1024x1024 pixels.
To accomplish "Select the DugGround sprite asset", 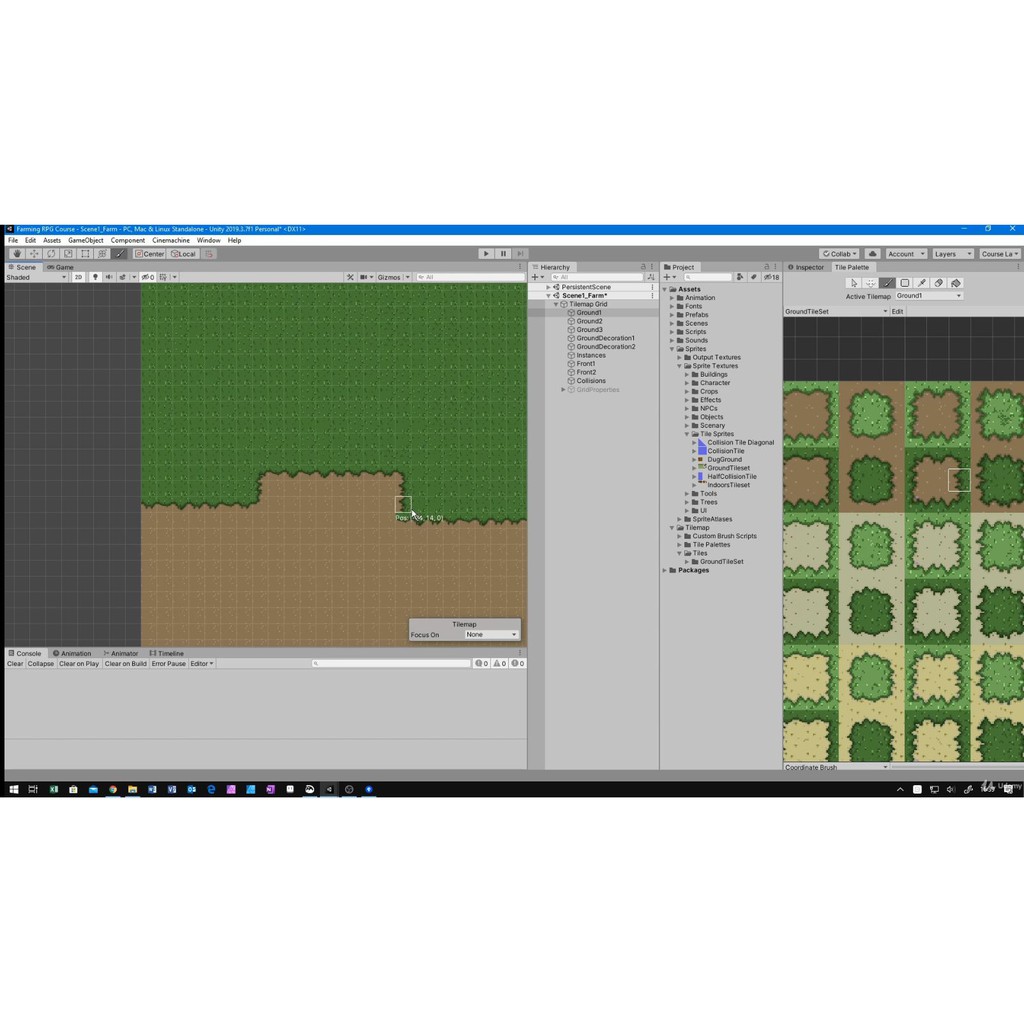I will [724, 460].
